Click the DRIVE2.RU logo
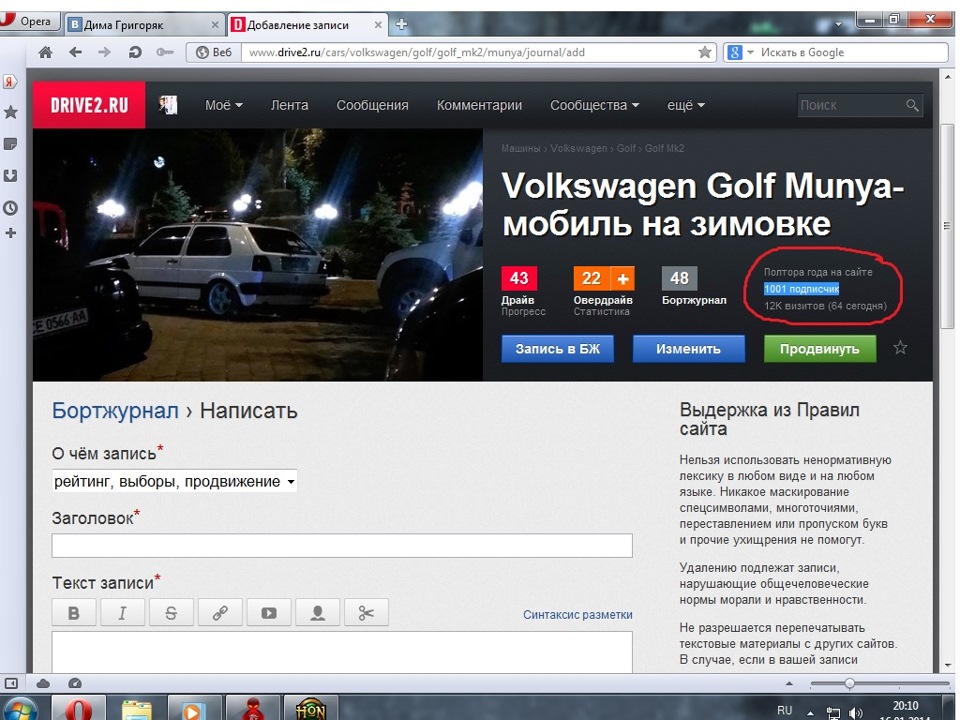The width and height of the screenshot is (960, 720). click(x=89, y=105)
